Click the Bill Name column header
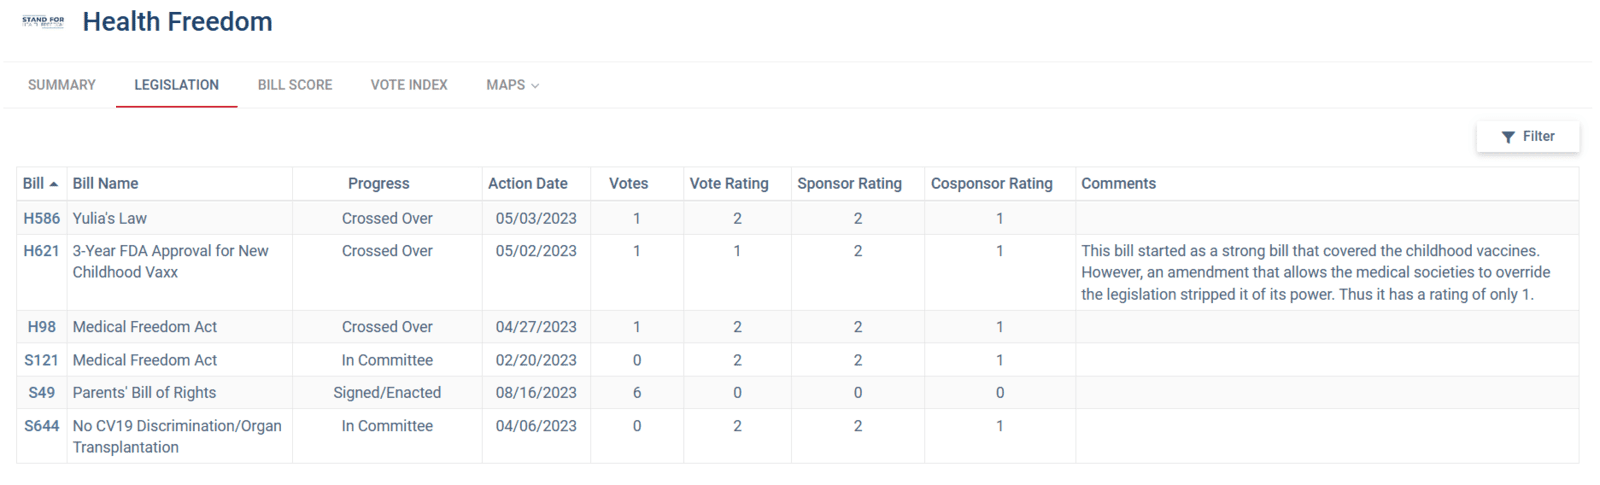The width and height of the screenshot is (1600, 485). click(x=106, y=184)
